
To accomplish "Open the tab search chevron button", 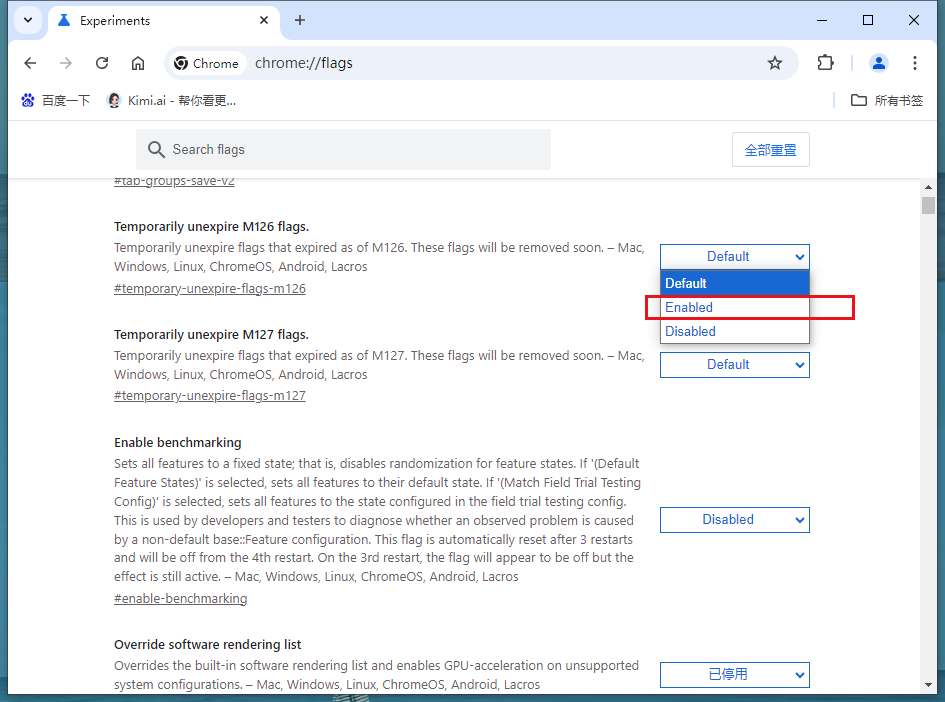I will [x=28, y=20].
